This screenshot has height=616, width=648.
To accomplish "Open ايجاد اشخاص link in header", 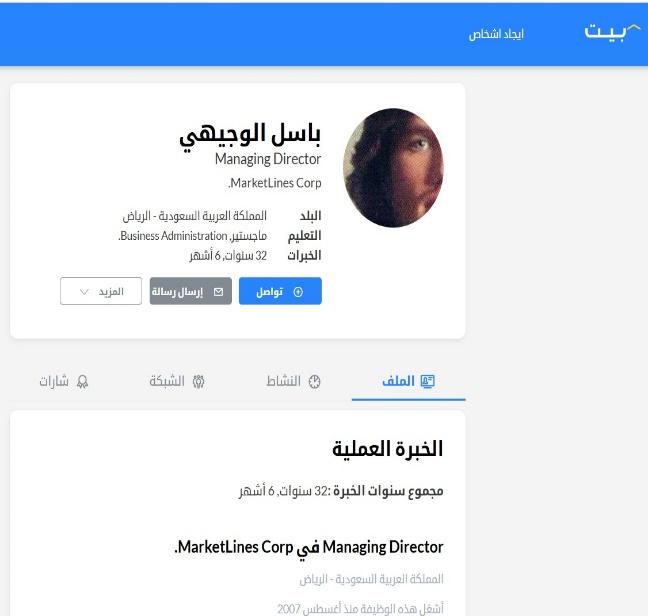I will (x=496, y=34).
